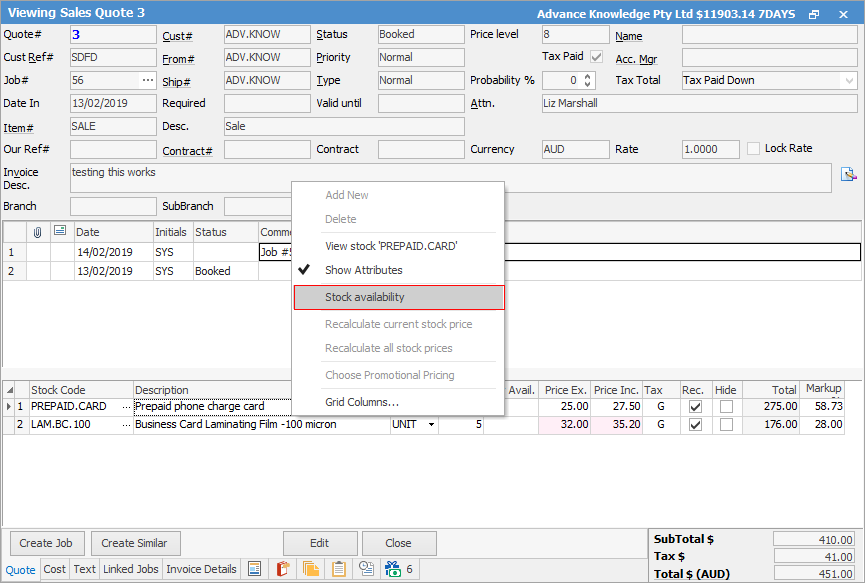Click the red book tab icon
This screenshot has height=583, width=865.
click(x=283, y=569)
